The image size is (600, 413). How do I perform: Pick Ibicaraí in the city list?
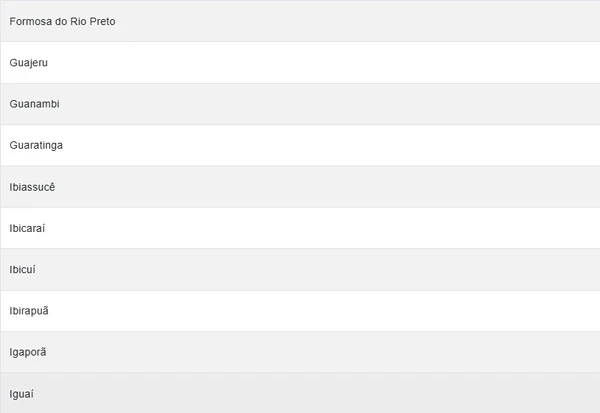300,228
